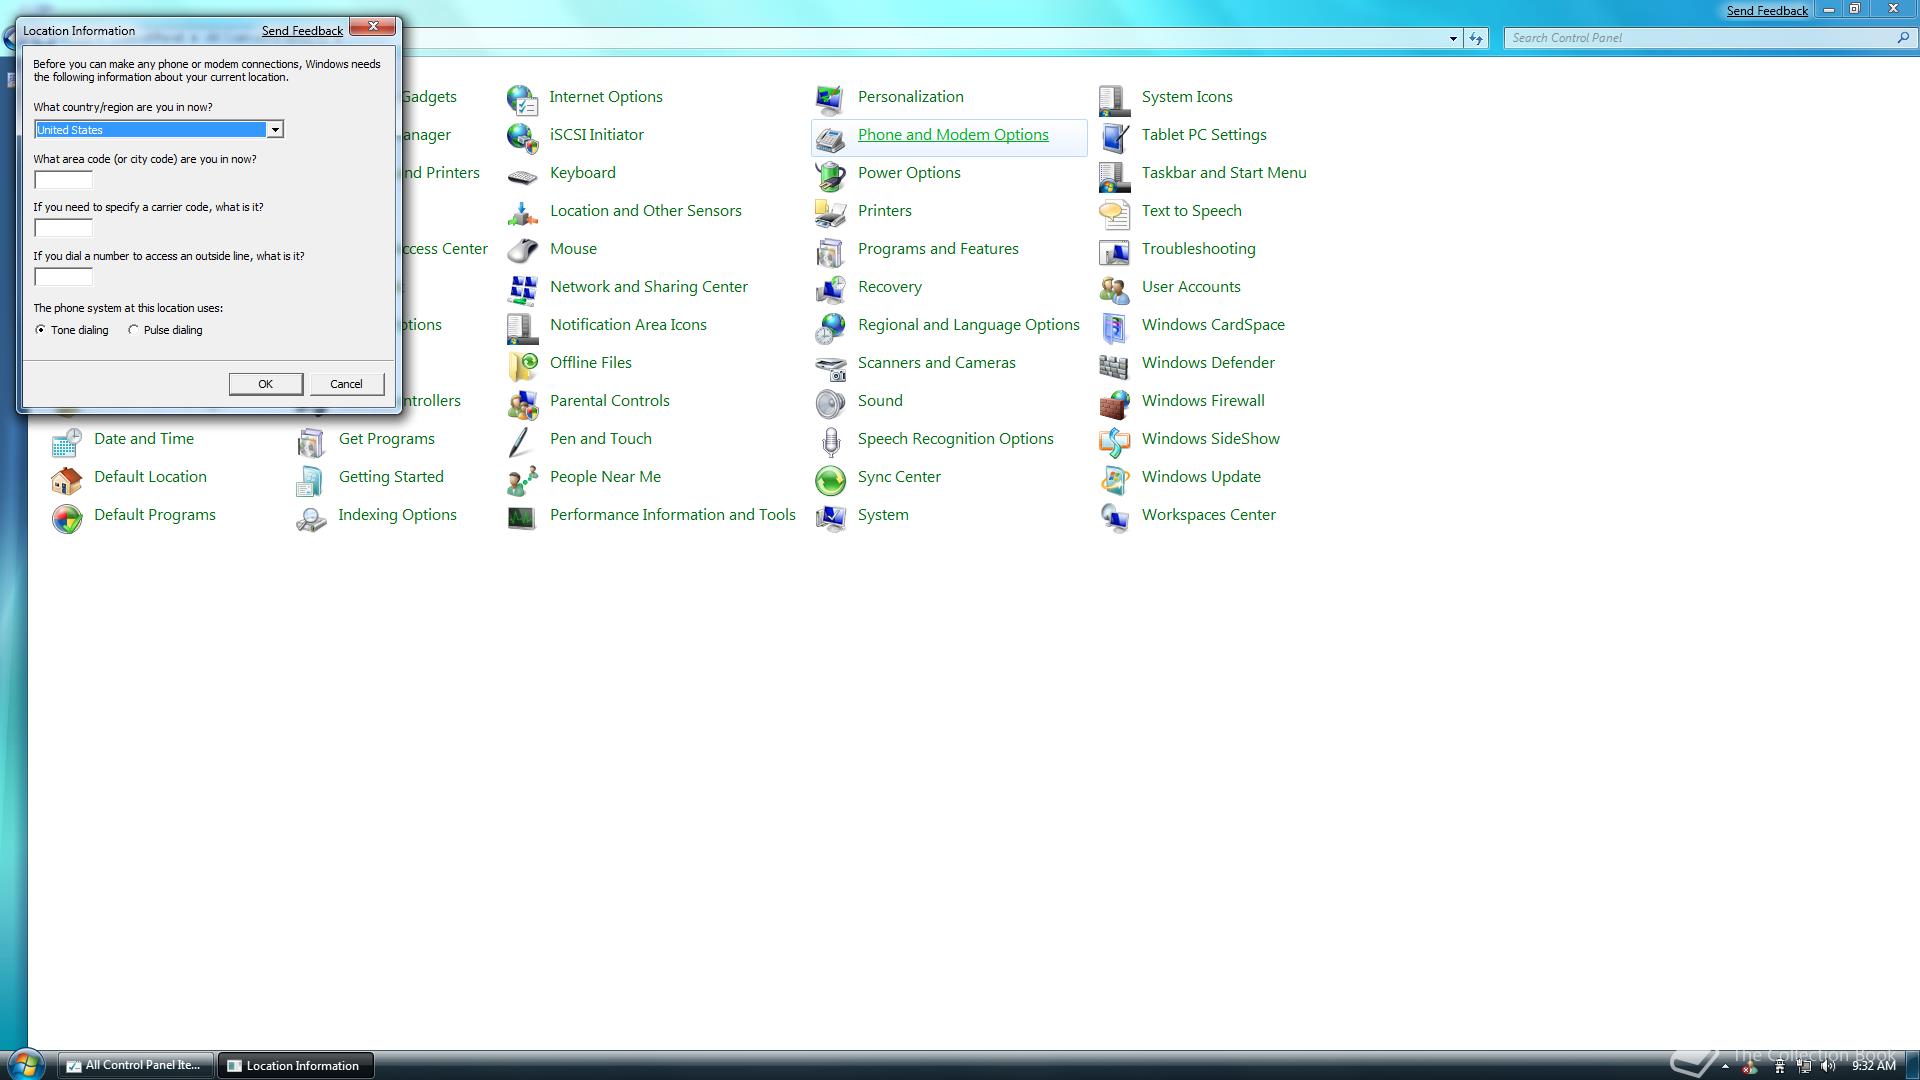Screen dimensions: 1920x1080
Task: Open the Indexing Options link
Action: click(397, 515)
